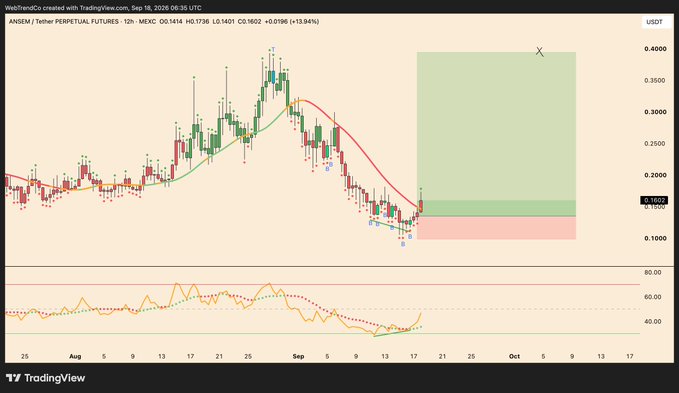679x393 pixels.
Task: Click the Aug label on time axis
Action: 75,357
